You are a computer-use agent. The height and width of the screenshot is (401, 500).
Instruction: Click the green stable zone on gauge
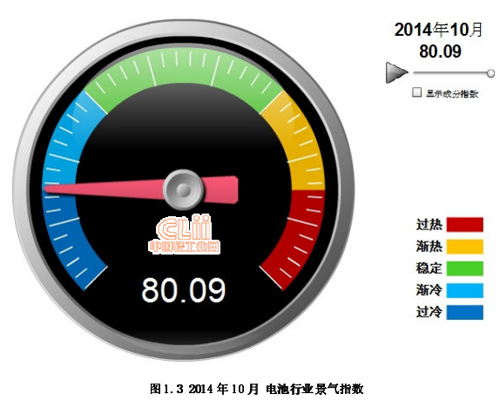[x=183, y=67]
